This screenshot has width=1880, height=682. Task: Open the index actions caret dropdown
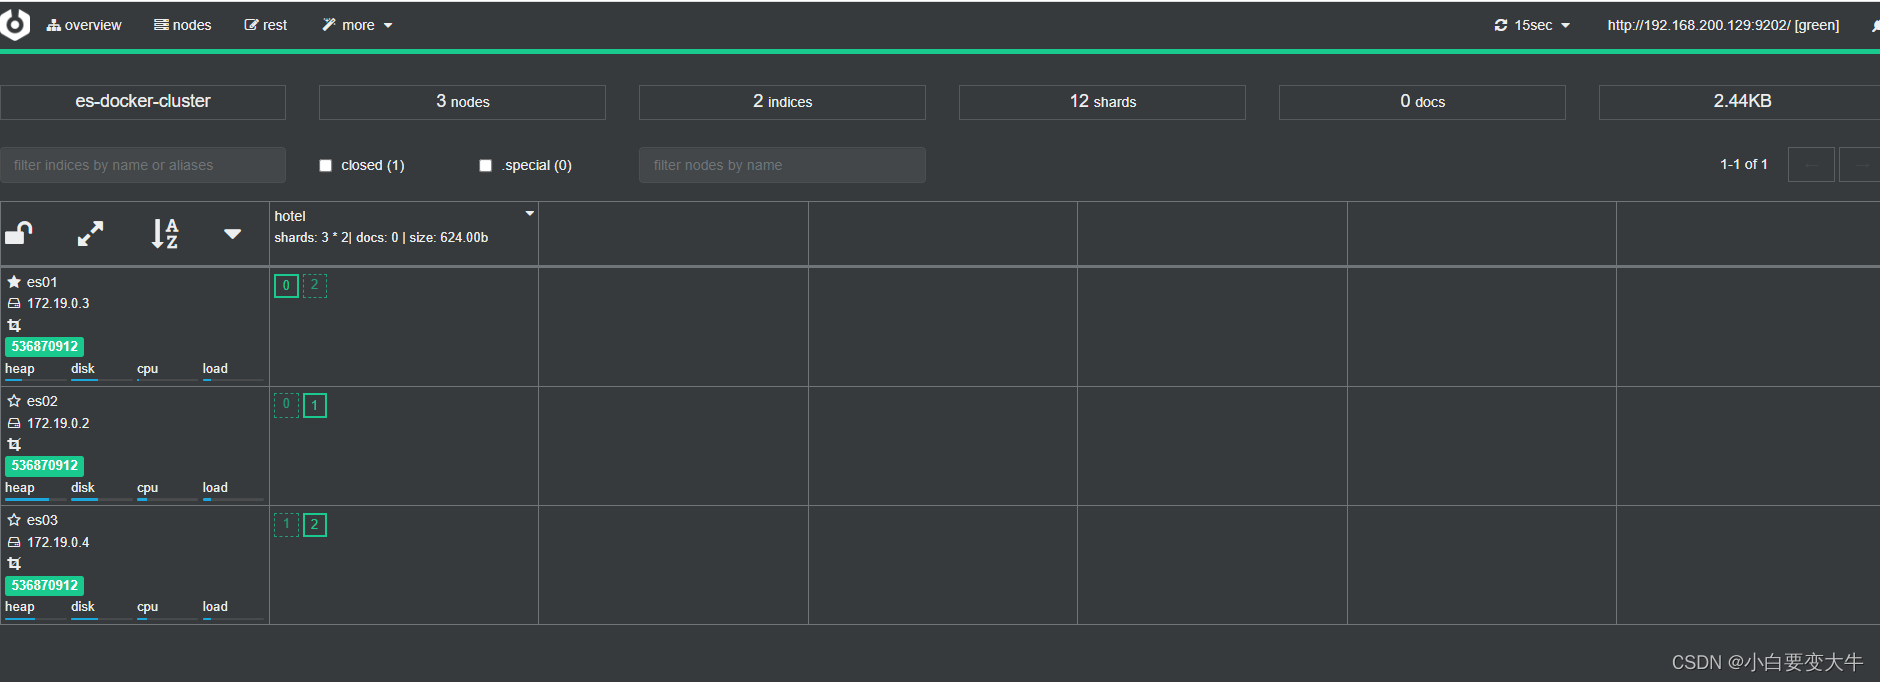coord(232,234)
